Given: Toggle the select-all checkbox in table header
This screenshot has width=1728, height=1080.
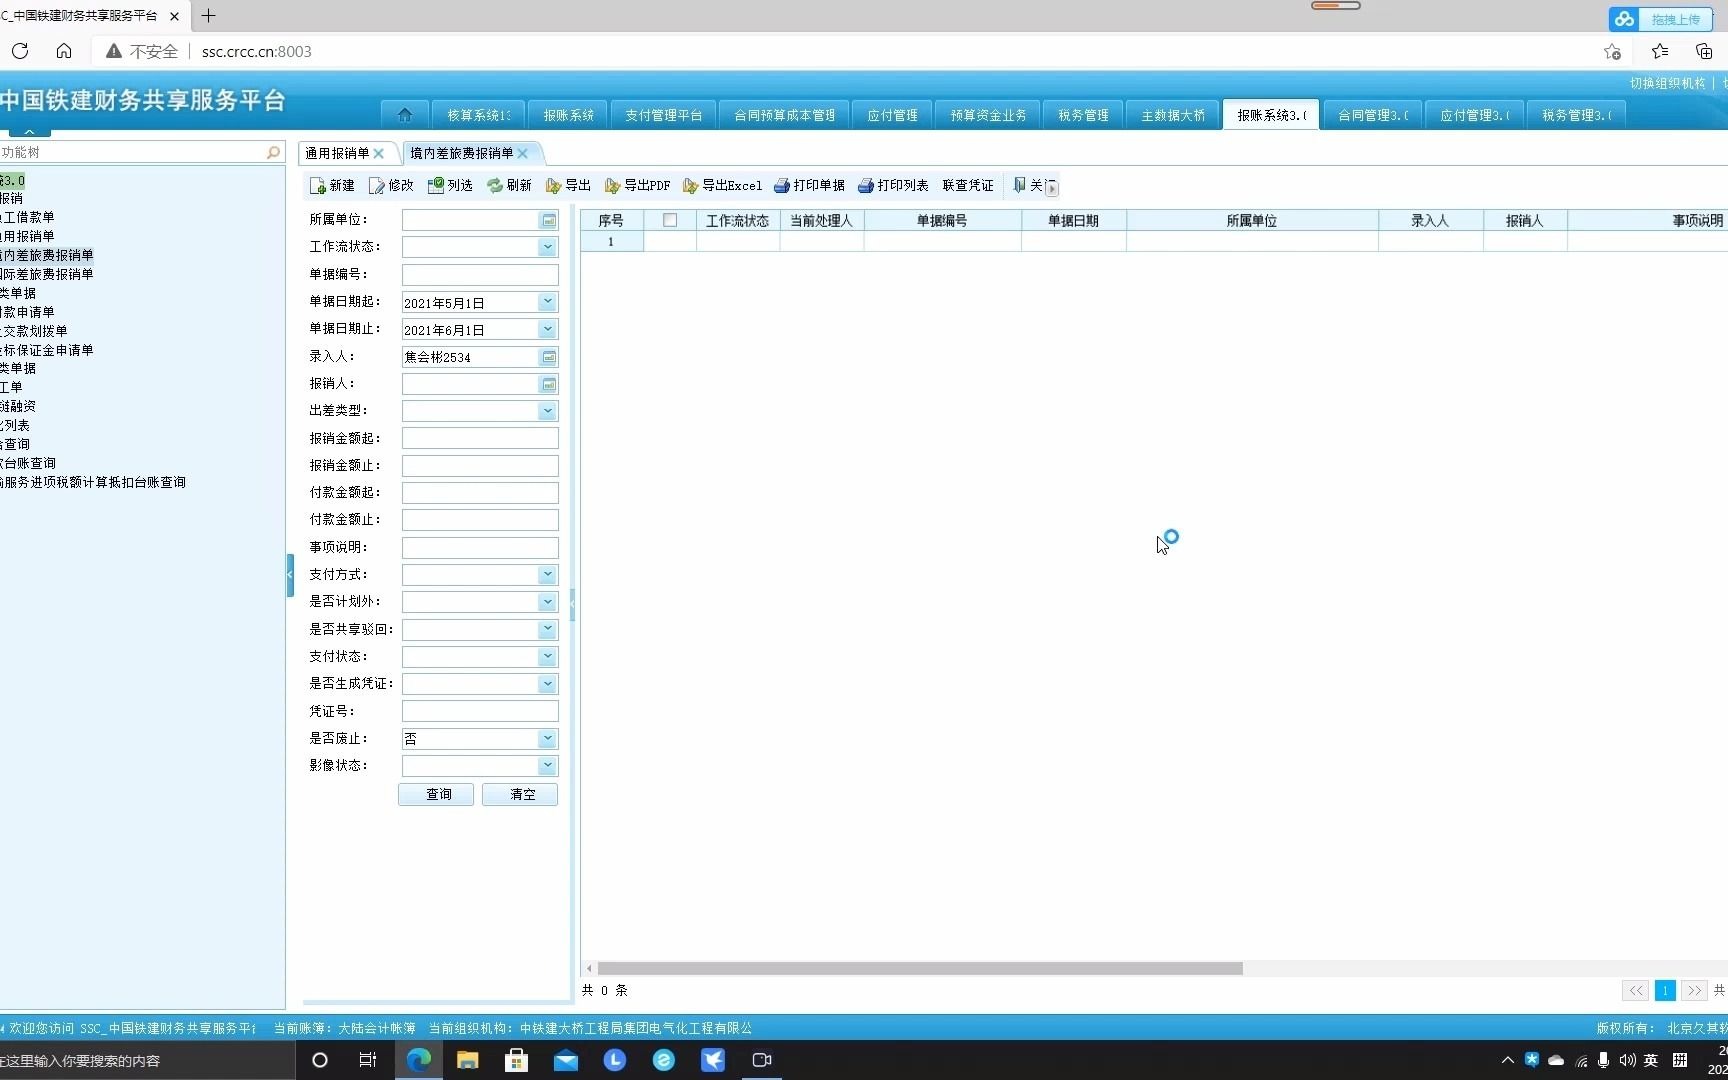Looking at the screenshot, I should [670, 220].
